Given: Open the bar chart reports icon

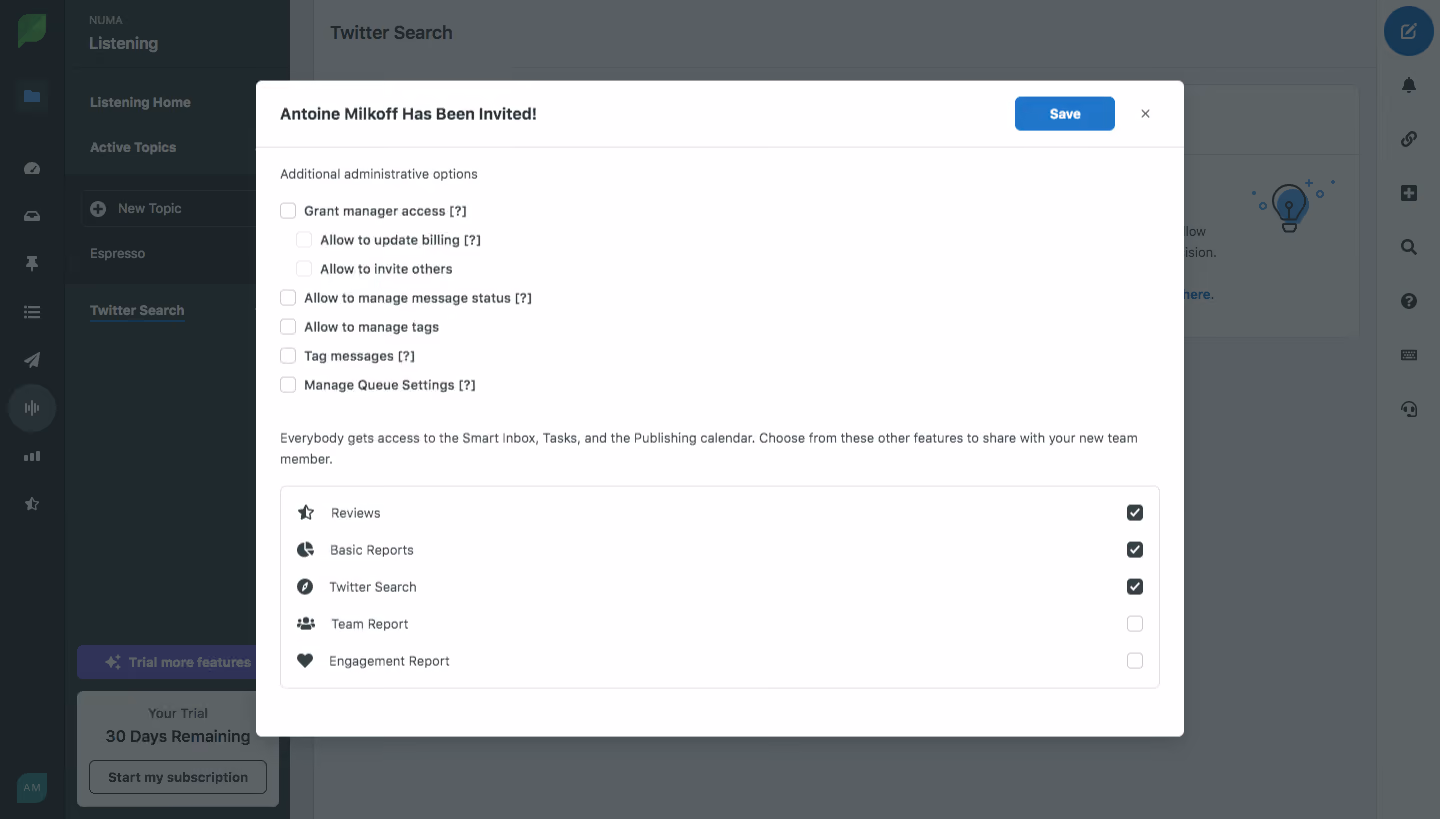Looking at the screenshot, I should coord(32,456).
